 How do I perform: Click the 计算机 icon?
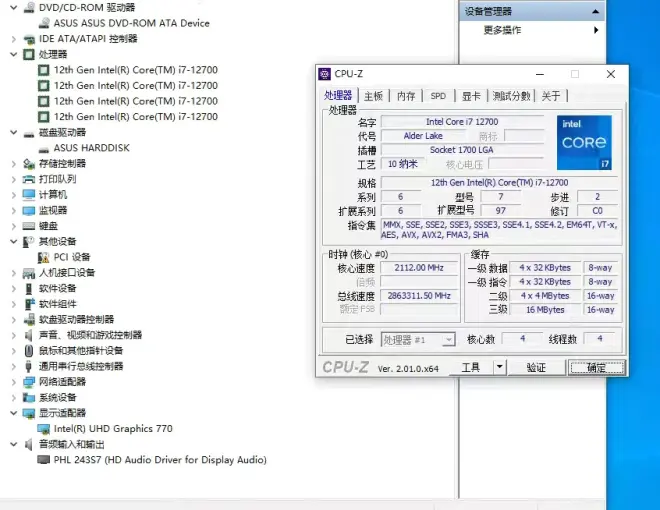click(x=29, y=195)
